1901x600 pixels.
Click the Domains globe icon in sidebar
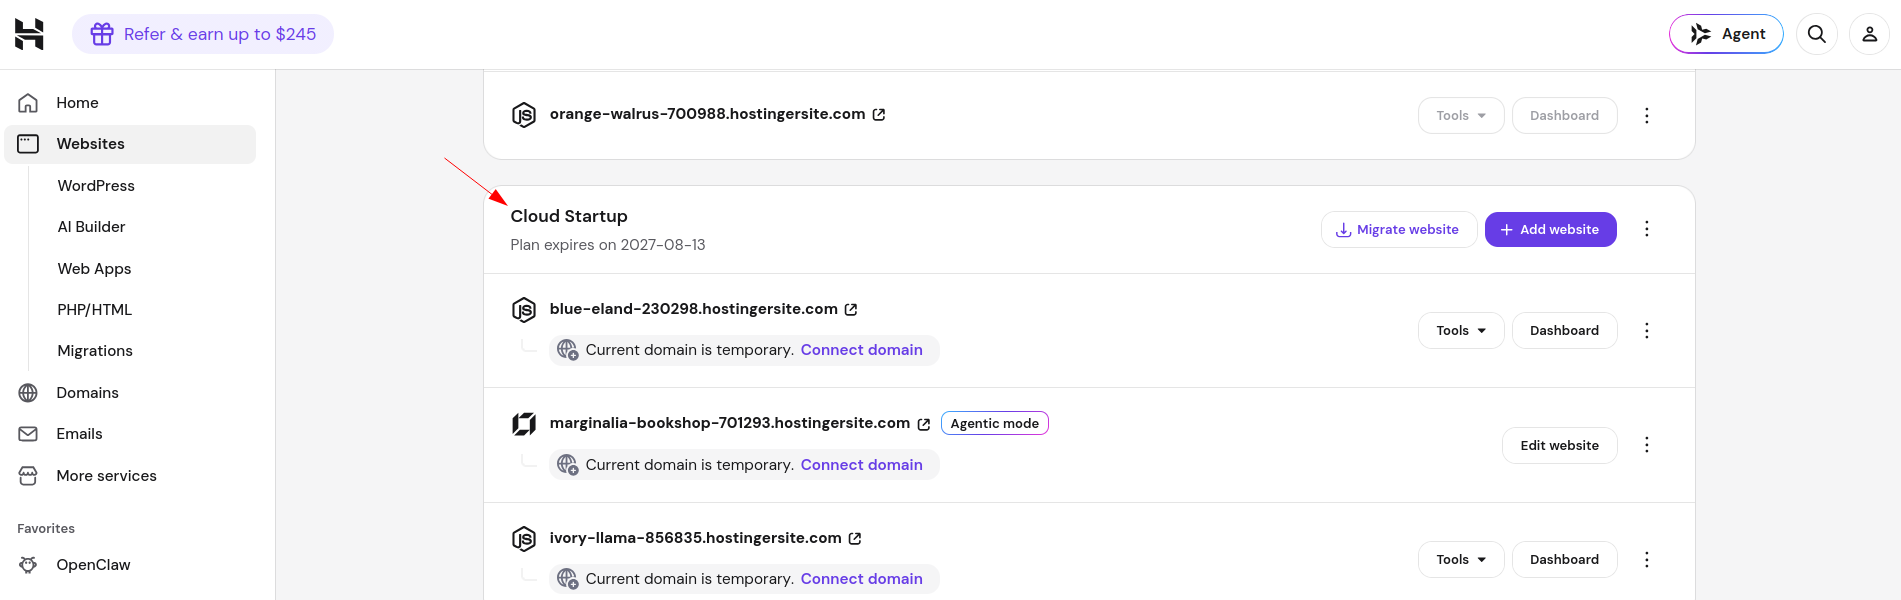(x=28, y=393)
